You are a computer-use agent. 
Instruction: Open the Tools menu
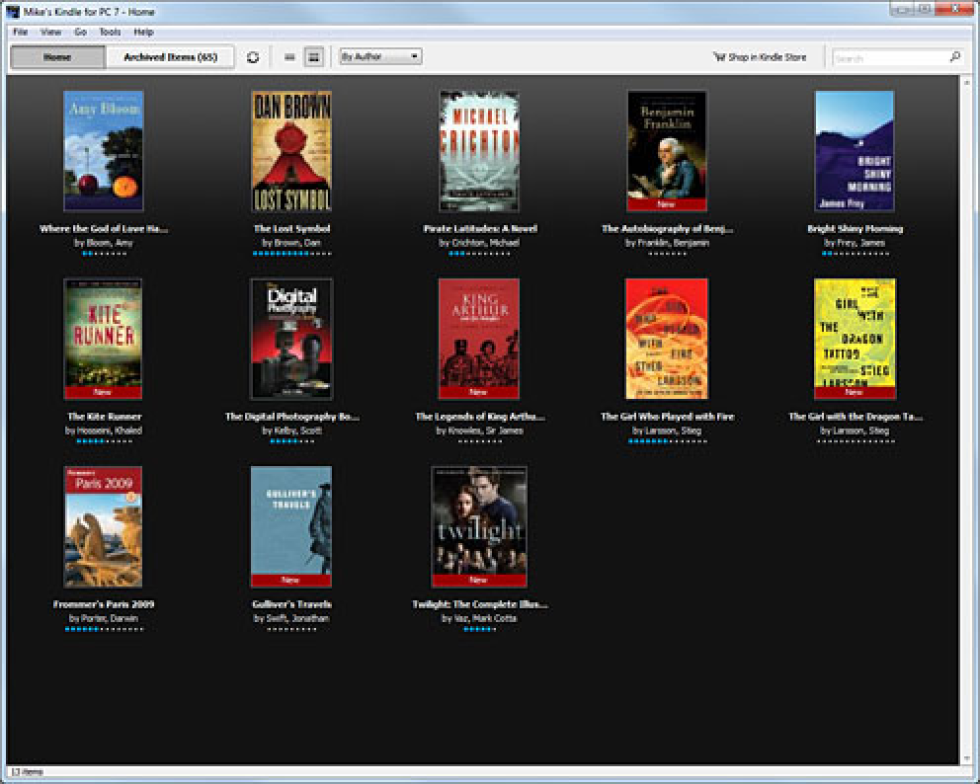coord(109,32)
